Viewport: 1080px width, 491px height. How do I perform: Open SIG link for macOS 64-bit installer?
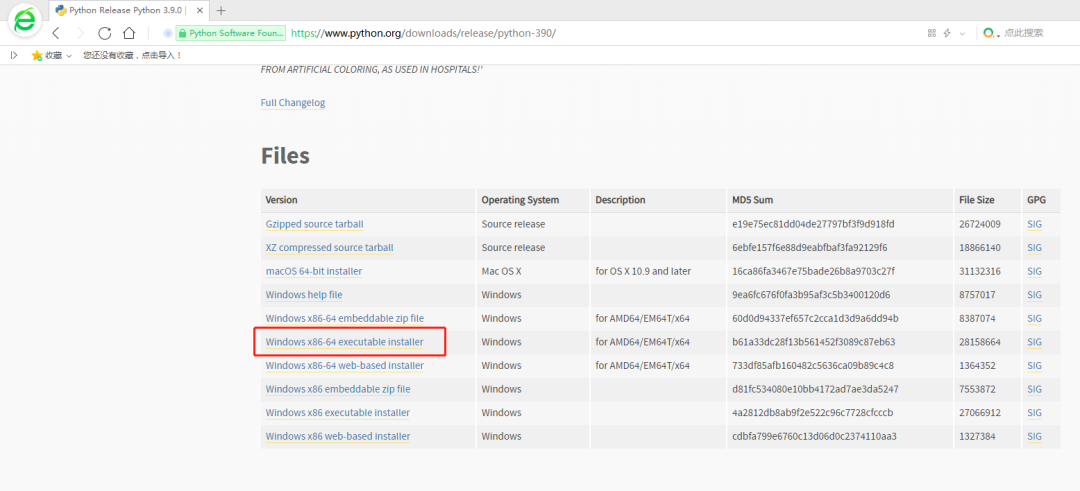pyautogui.click(x=1034, y=271)
